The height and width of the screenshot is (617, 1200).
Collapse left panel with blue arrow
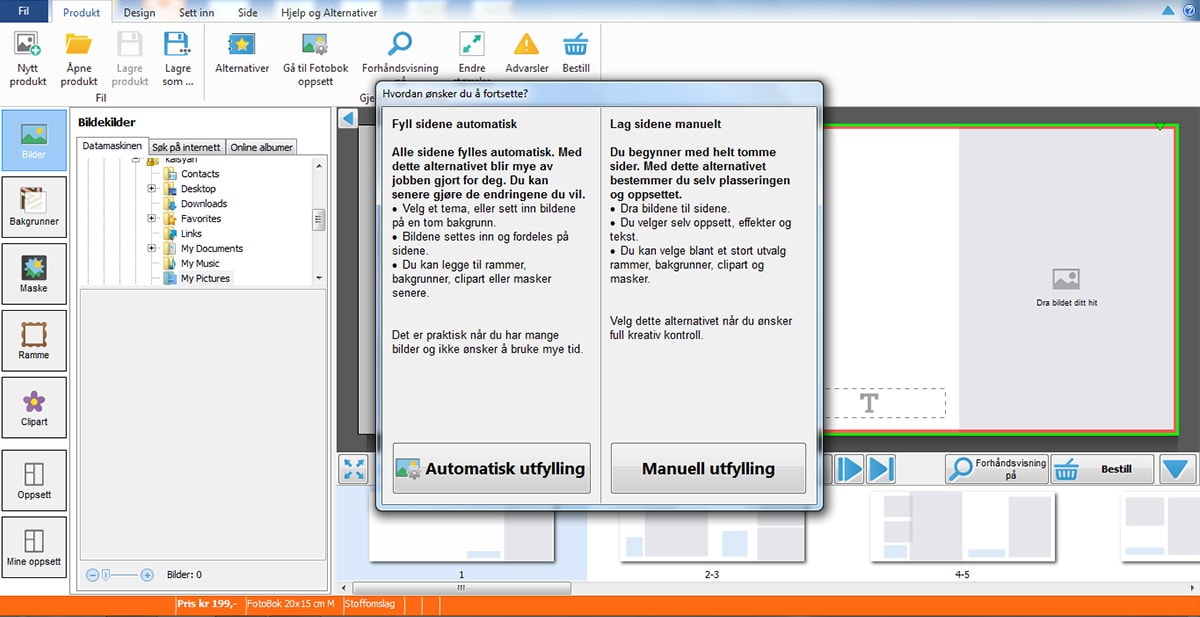pyautogui.click(x=348, y=119)
